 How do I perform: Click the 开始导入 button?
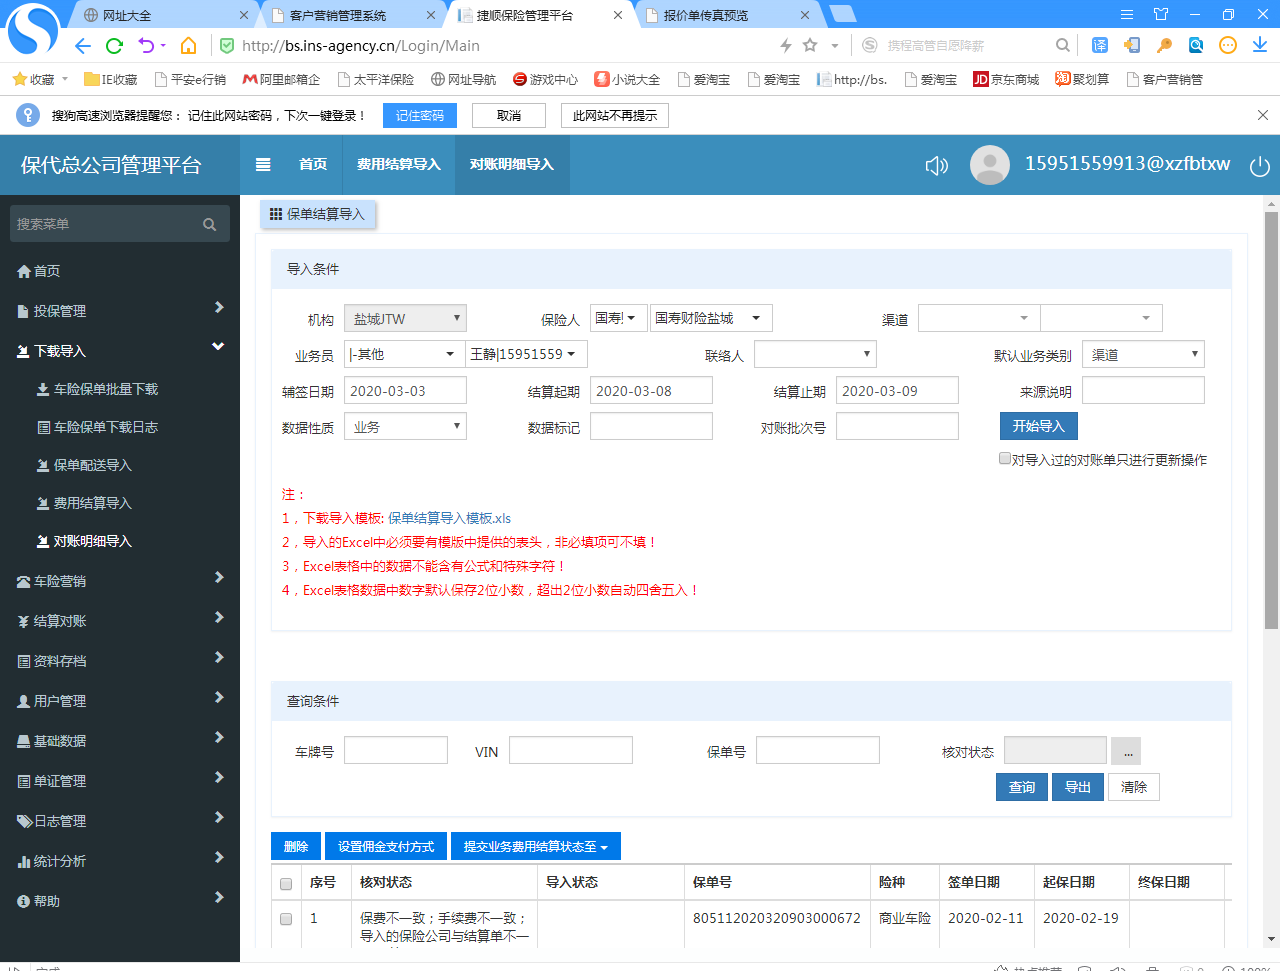tap(1038, 426)
